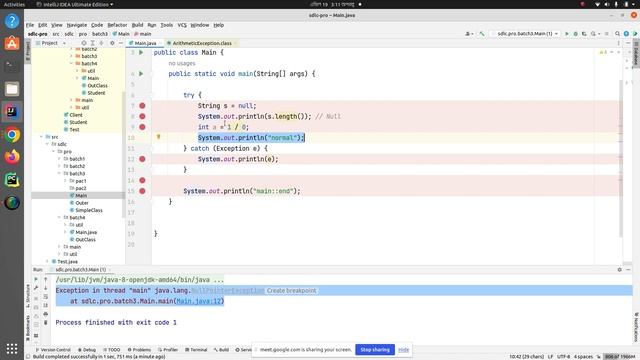Image resolution: width=640 pixels, height=360 pixels.
Task: Build project with the green hammer icon
Action: pyautogui.click(x=482, y=34)
